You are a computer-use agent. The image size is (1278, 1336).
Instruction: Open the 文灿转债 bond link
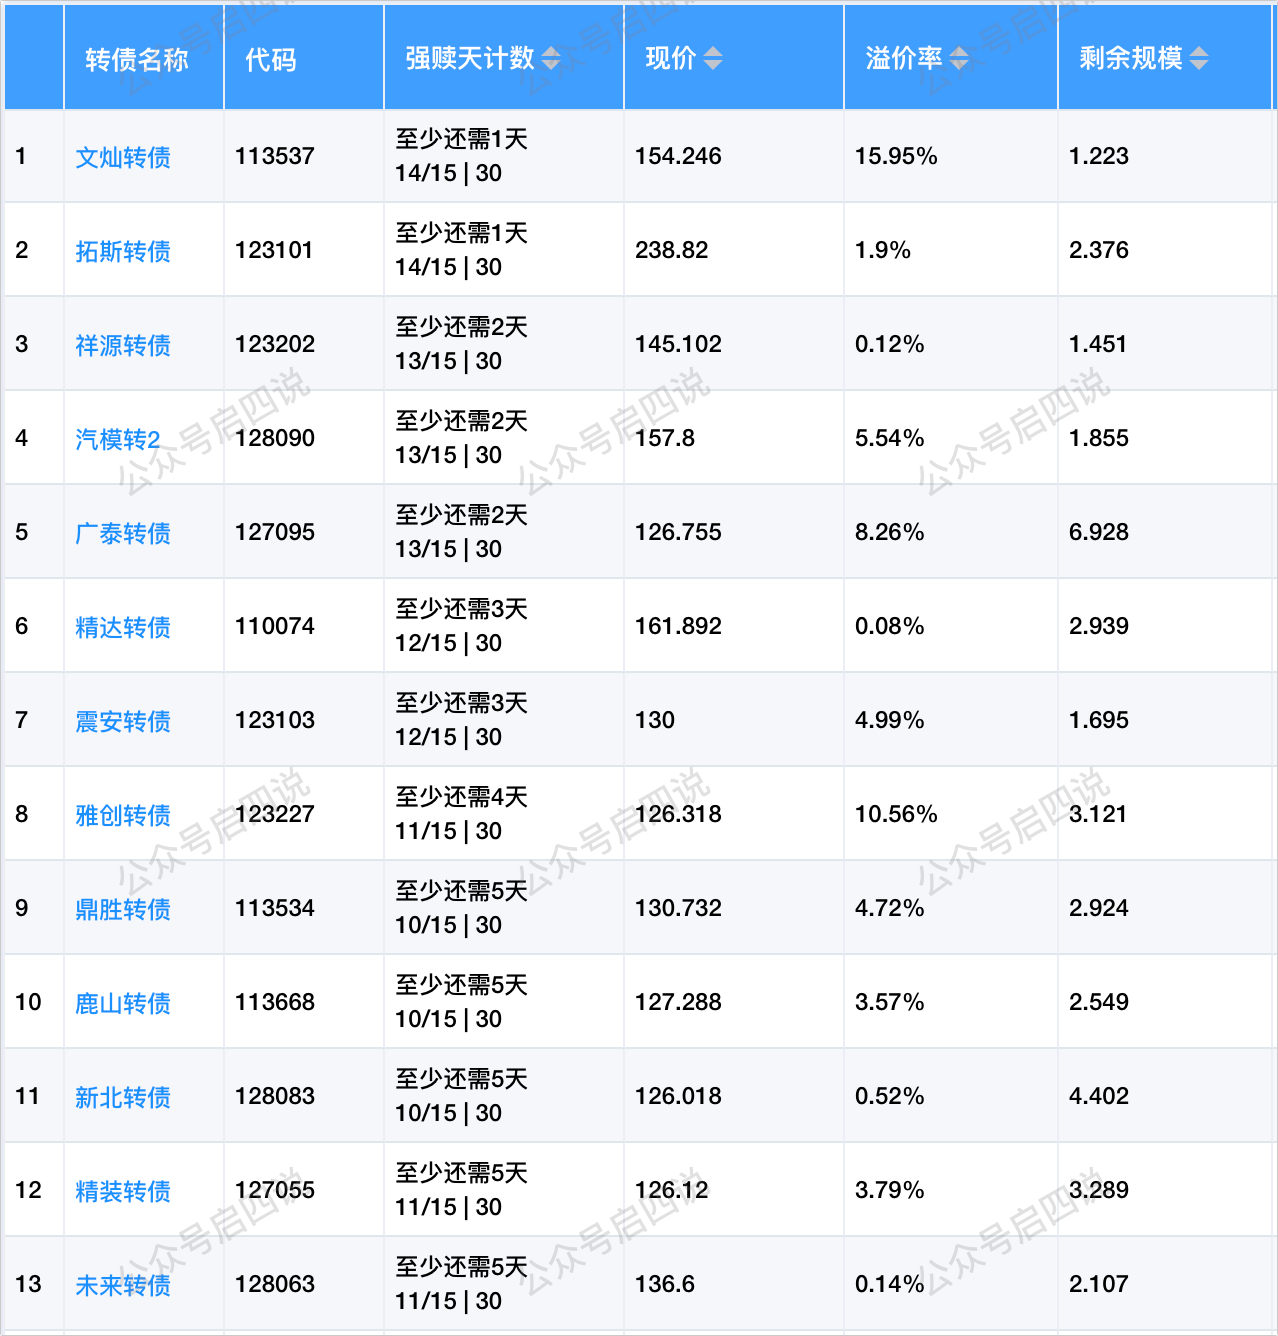pyautogui.click(x=123, y=157)
